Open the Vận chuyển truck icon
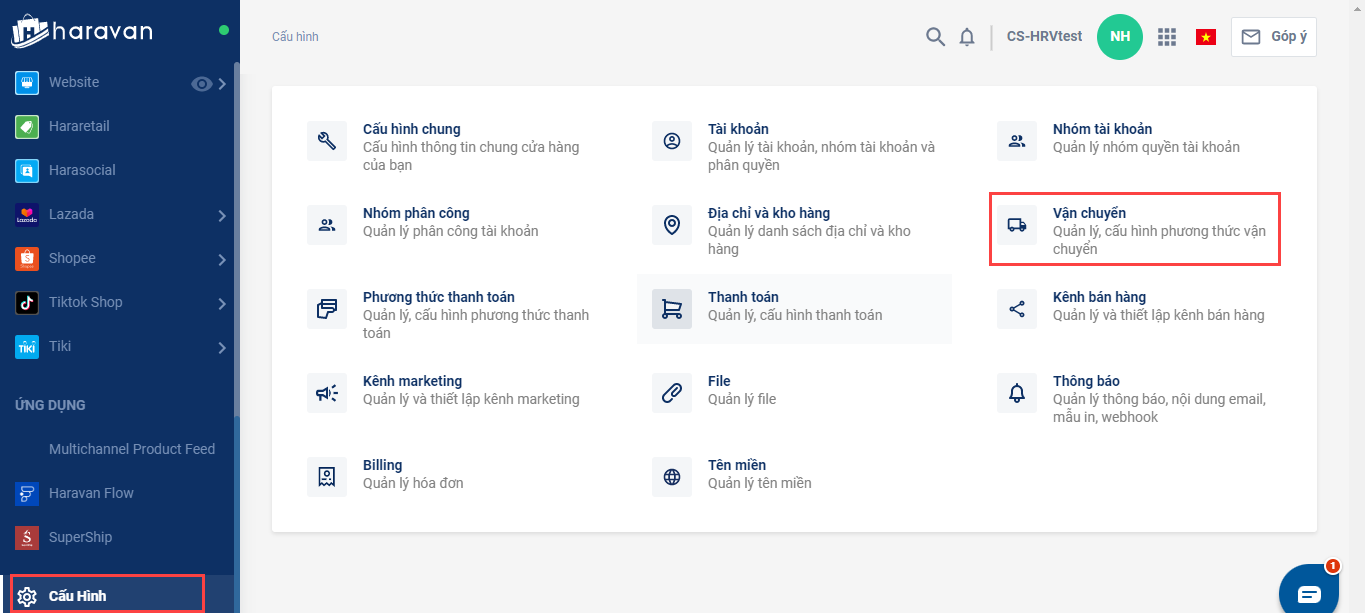Image resolution: width=1365 pixels, height=613 pixels. tap(1017, 225)
